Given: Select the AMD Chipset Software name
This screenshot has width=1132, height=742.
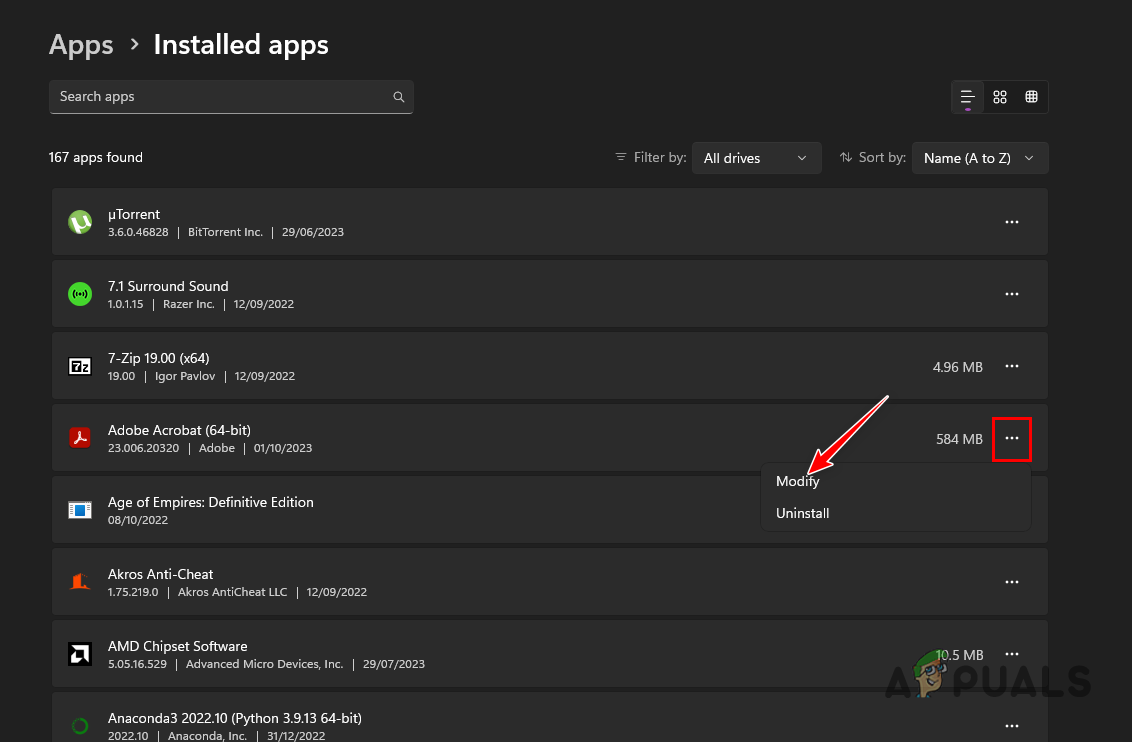Looking at the screenshot, I should [178, 647].
